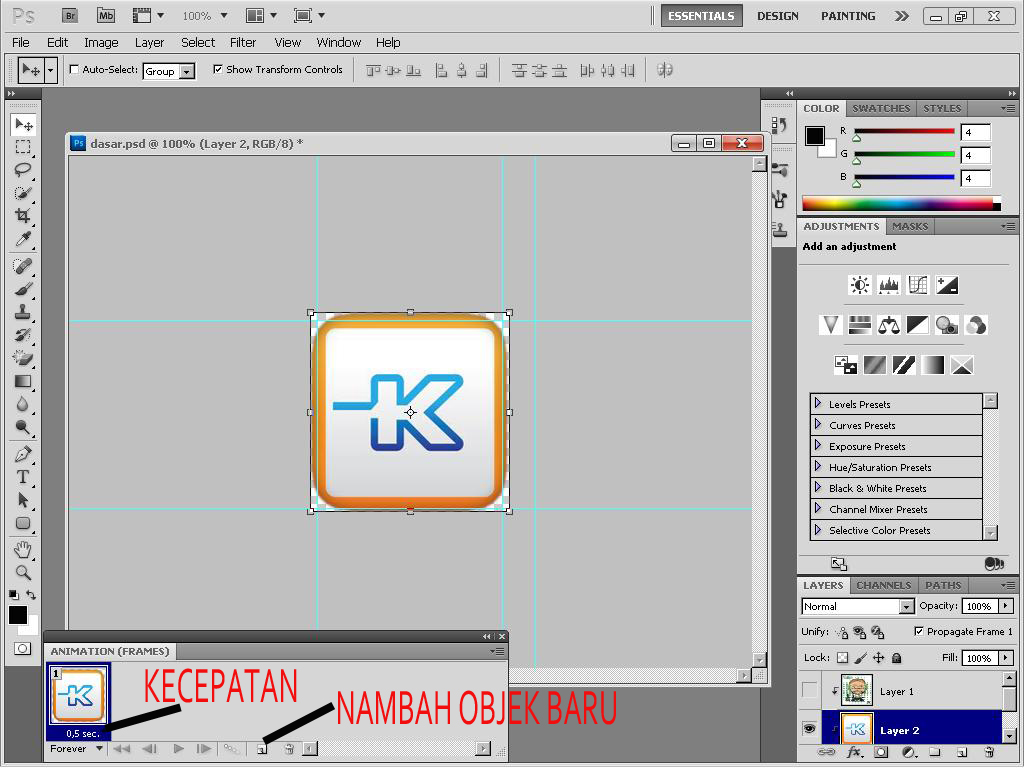Click the Fill value field
Image resolution: width=1024 pixels, height=768 pixels.
click(980, 658)
